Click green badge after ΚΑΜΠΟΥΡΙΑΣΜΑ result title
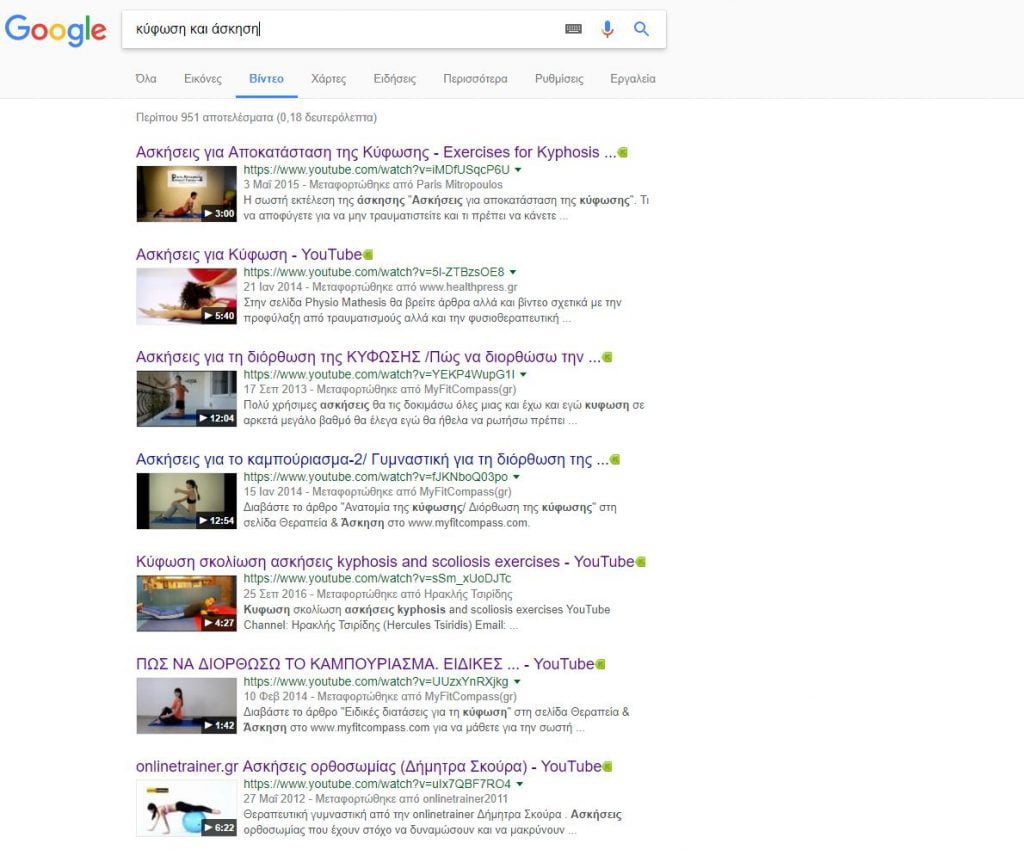The height and width of the screenshot is (856, 1024). point(601,664)
